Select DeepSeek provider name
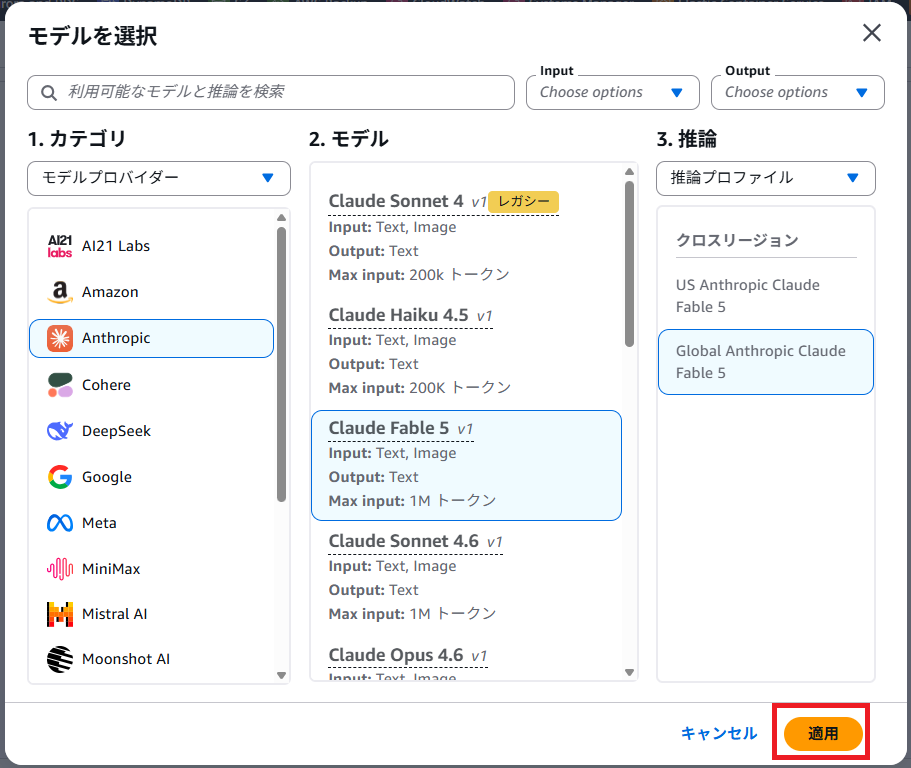911x768 pixels. (x=116, y=431)
